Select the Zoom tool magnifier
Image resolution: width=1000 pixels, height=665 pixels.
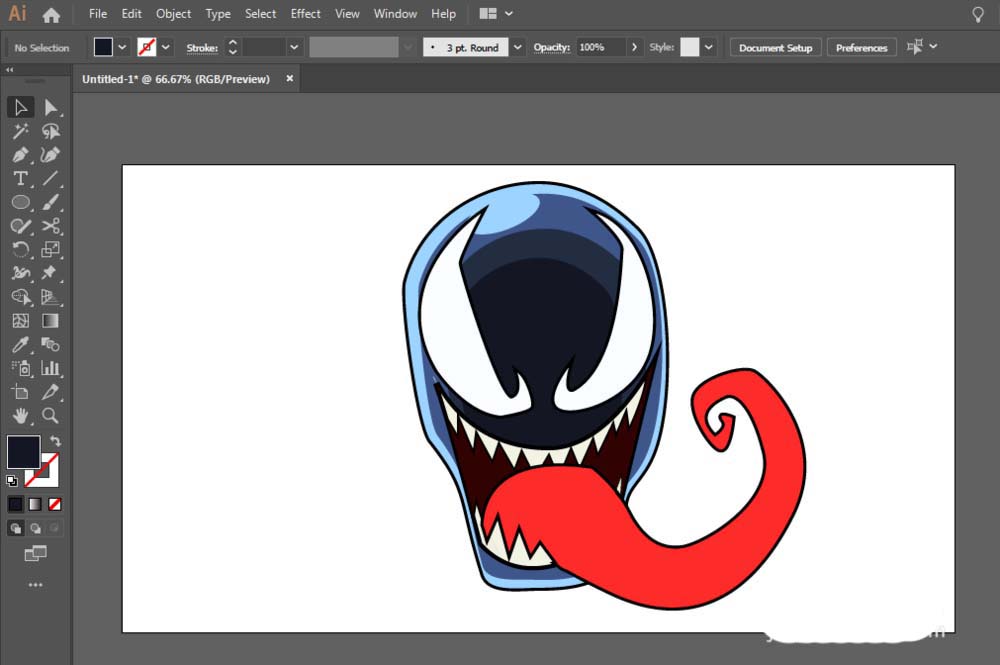(51, 416)
